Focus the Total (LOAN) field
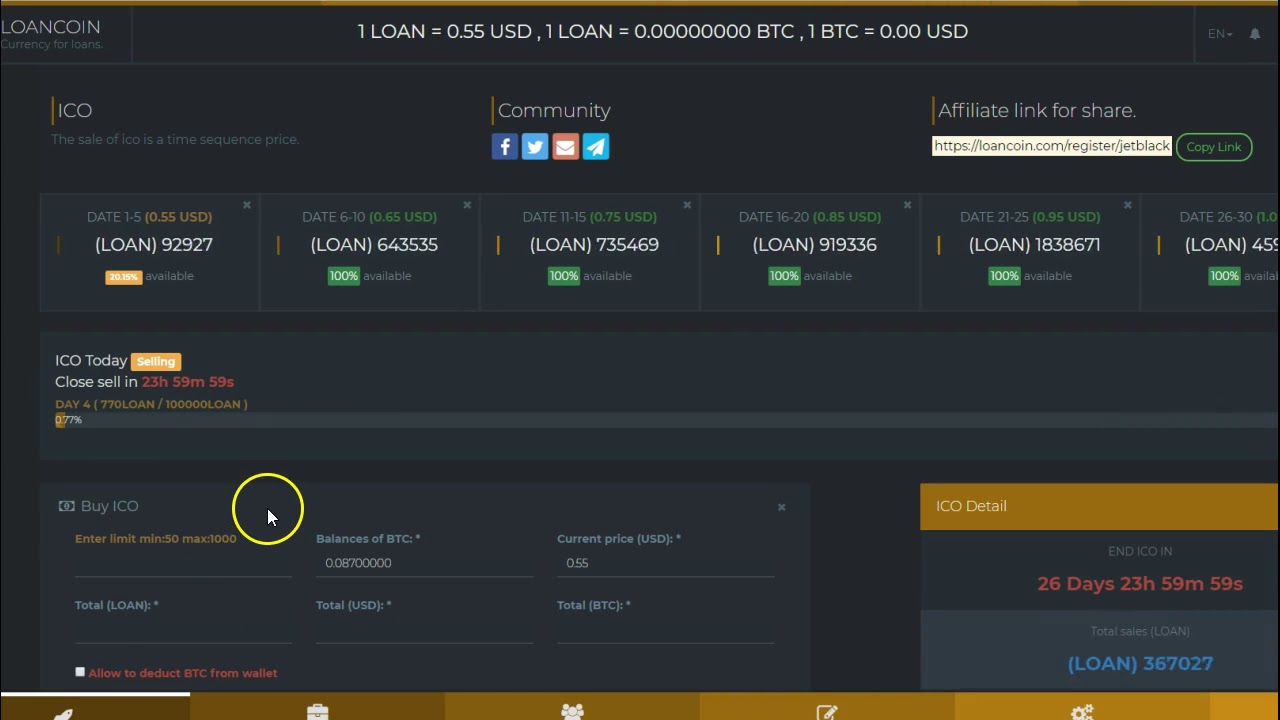Image resolution: width=1280 pixels, height=720 pixels. coord(183,629)
